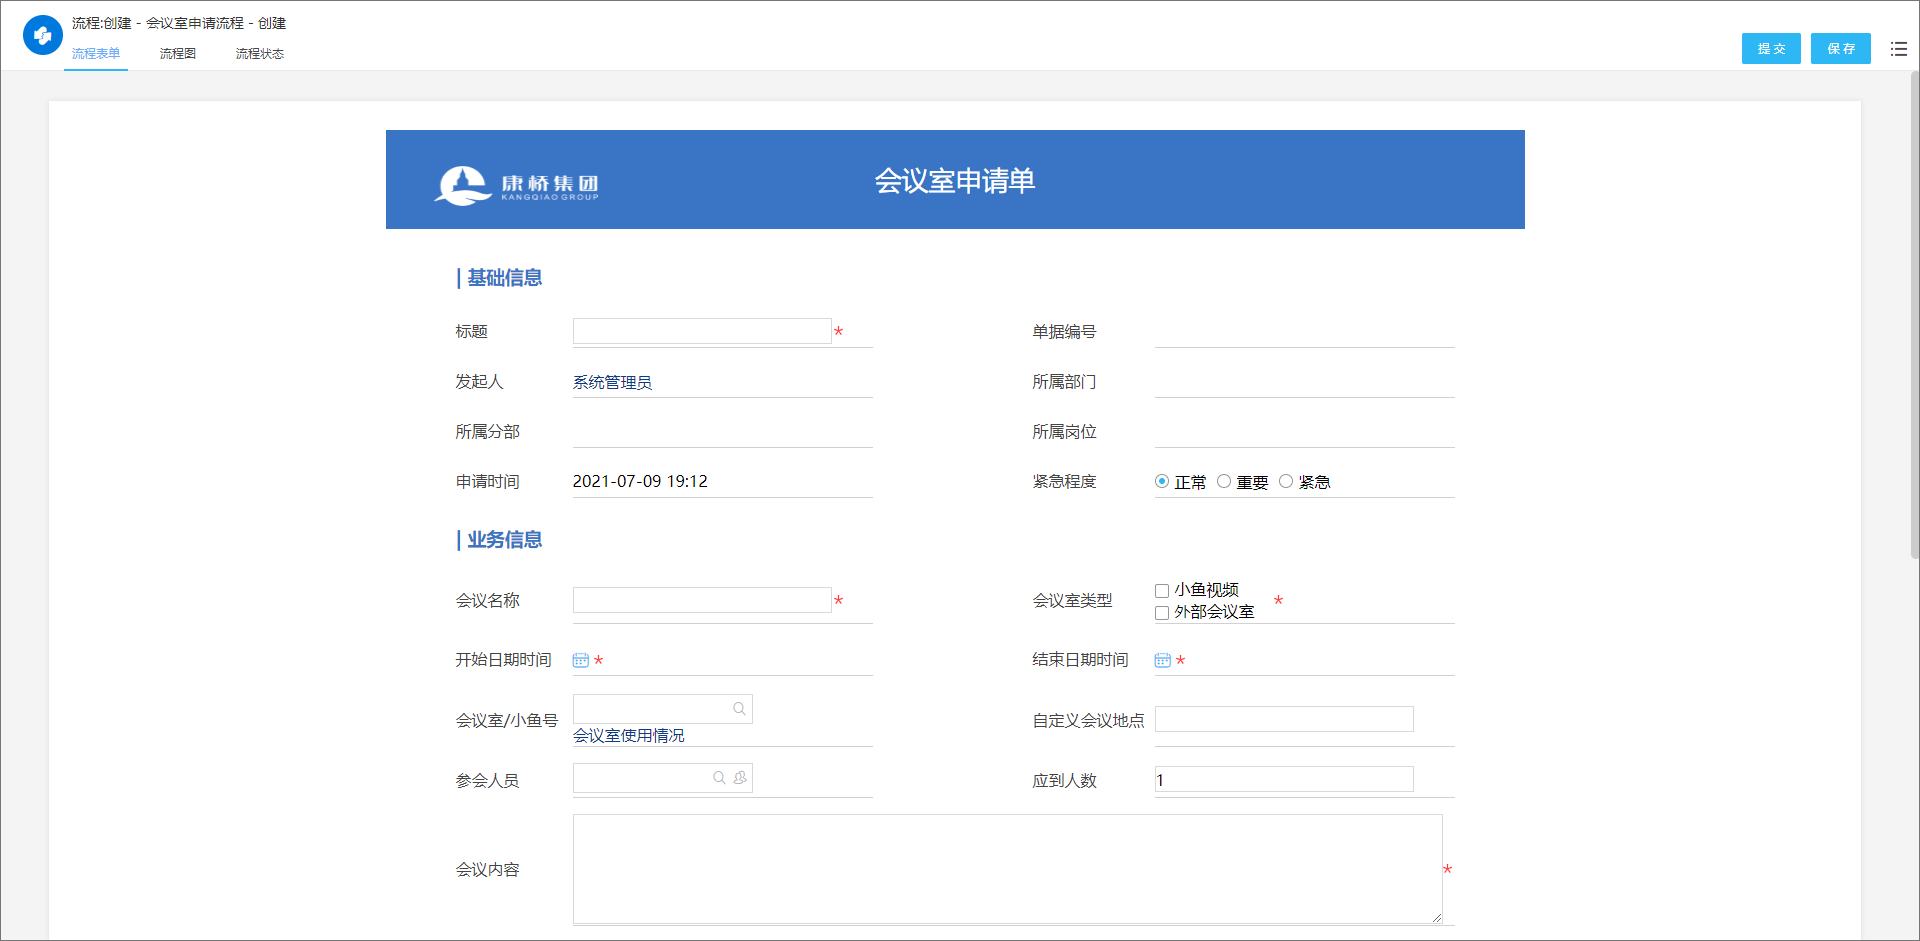This screenshot has height=941, width=1920.
Task: Click the 标题 input field
Action: tap(702, 331)
